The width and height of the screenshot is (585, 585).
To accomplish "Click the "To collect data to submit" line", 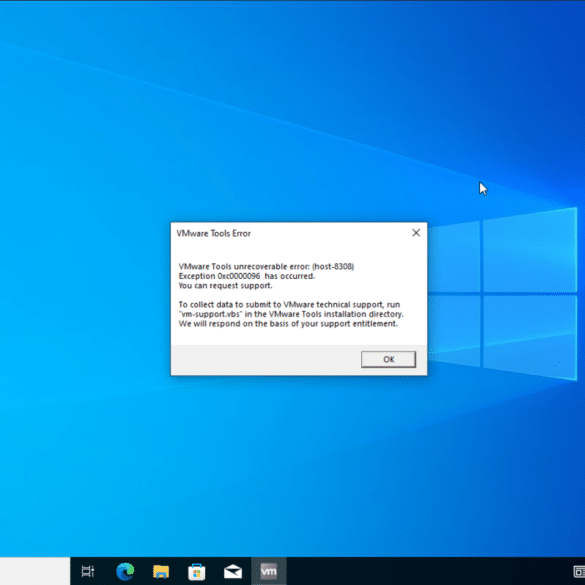I will coord(289,304).
